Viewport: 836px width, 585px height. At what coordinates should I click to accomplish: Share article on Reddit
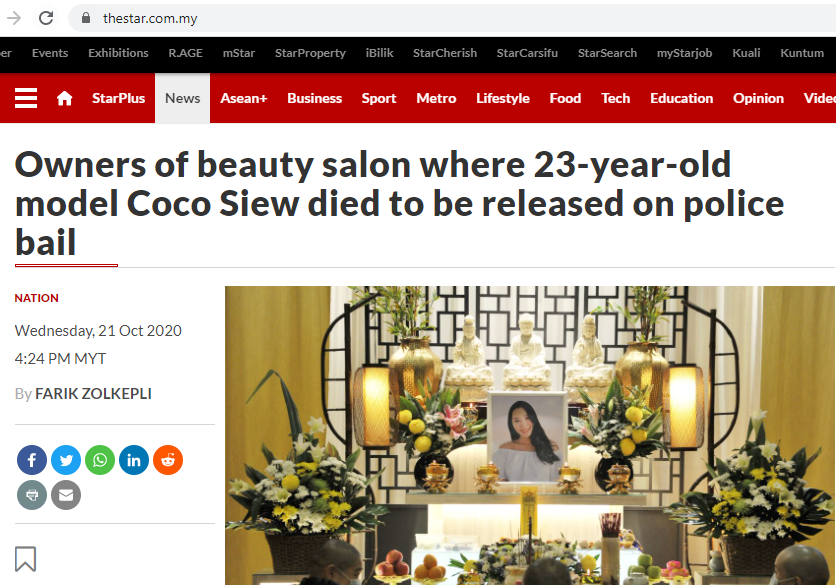click(168, 460)
